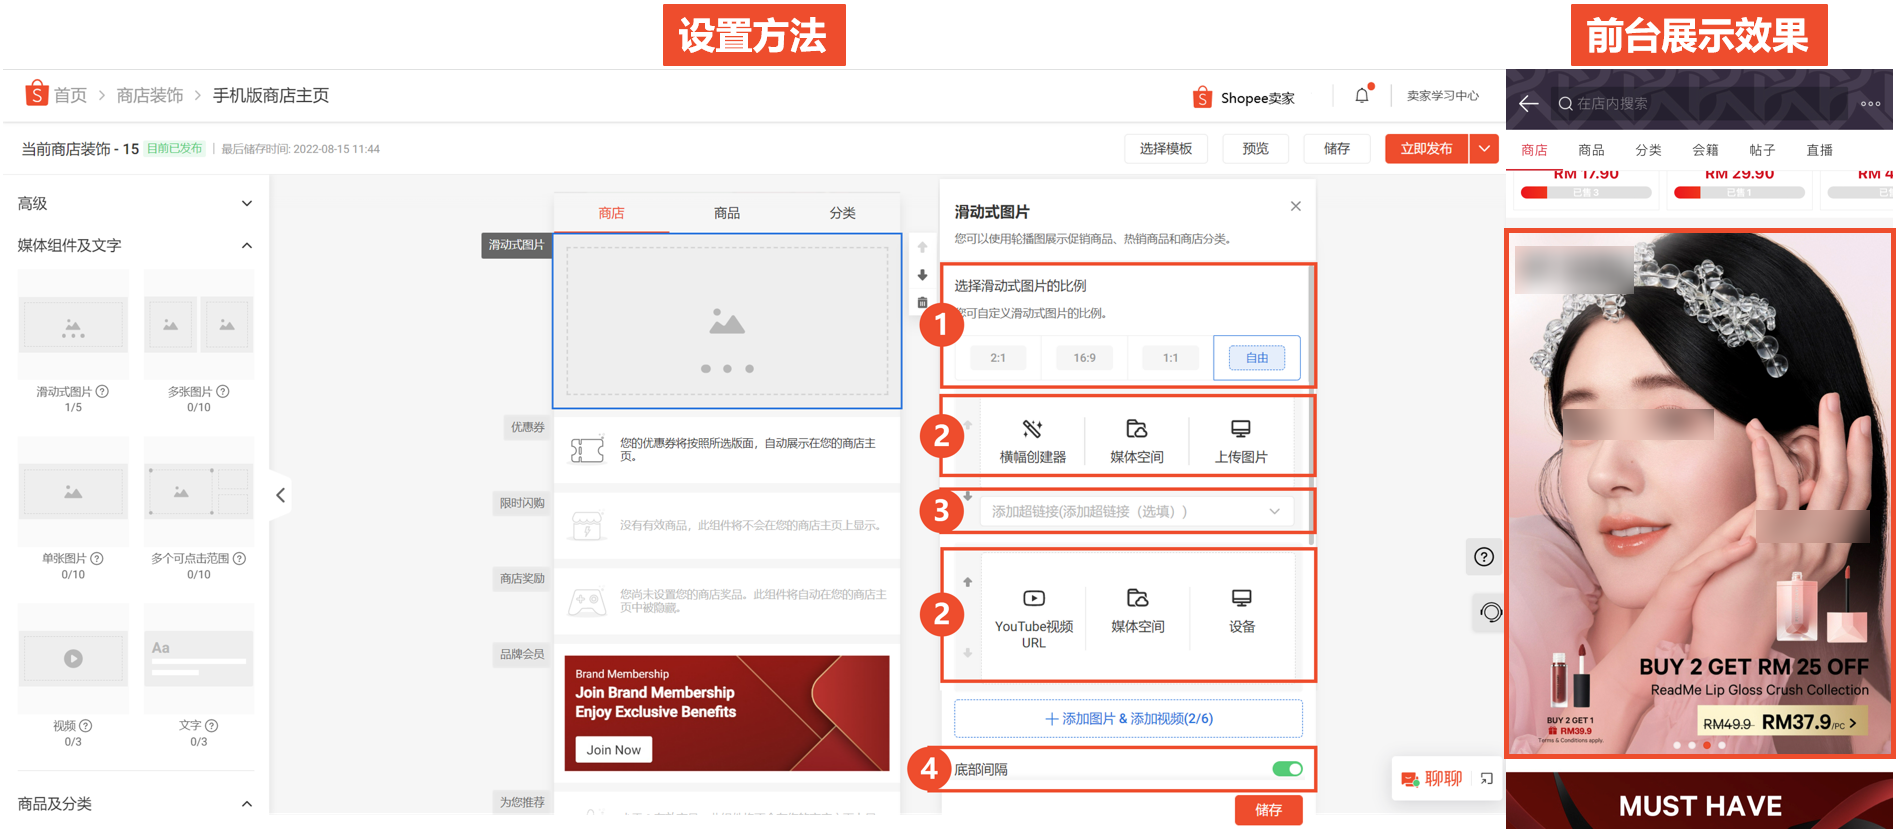Switch to 商品 tab in editor preview
The width and height of the screenshot is (1902, 832).
[727, 213]
